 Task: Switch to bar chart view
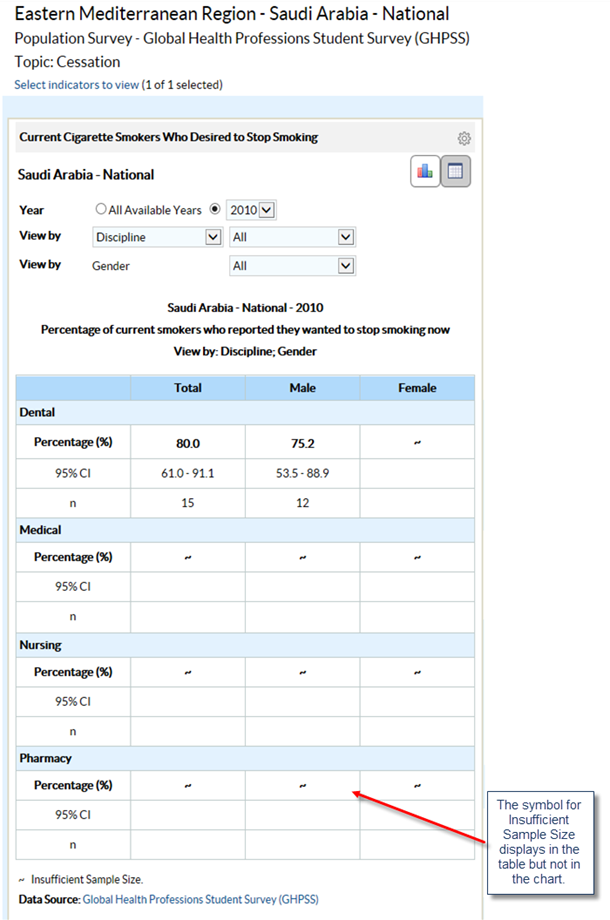(425, 172)
